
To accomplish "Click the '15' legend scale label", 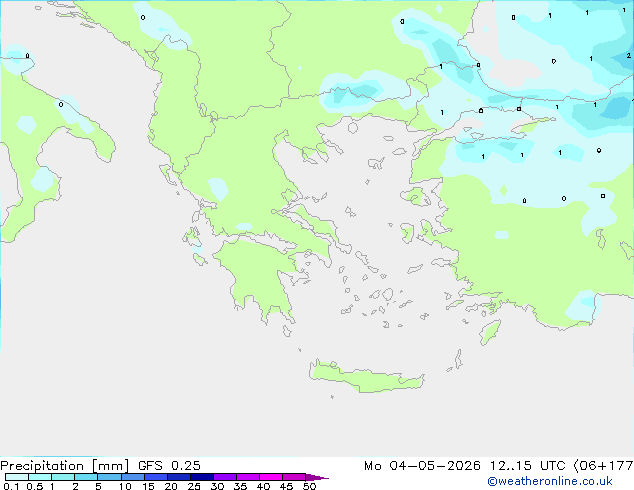I will 148,486.
